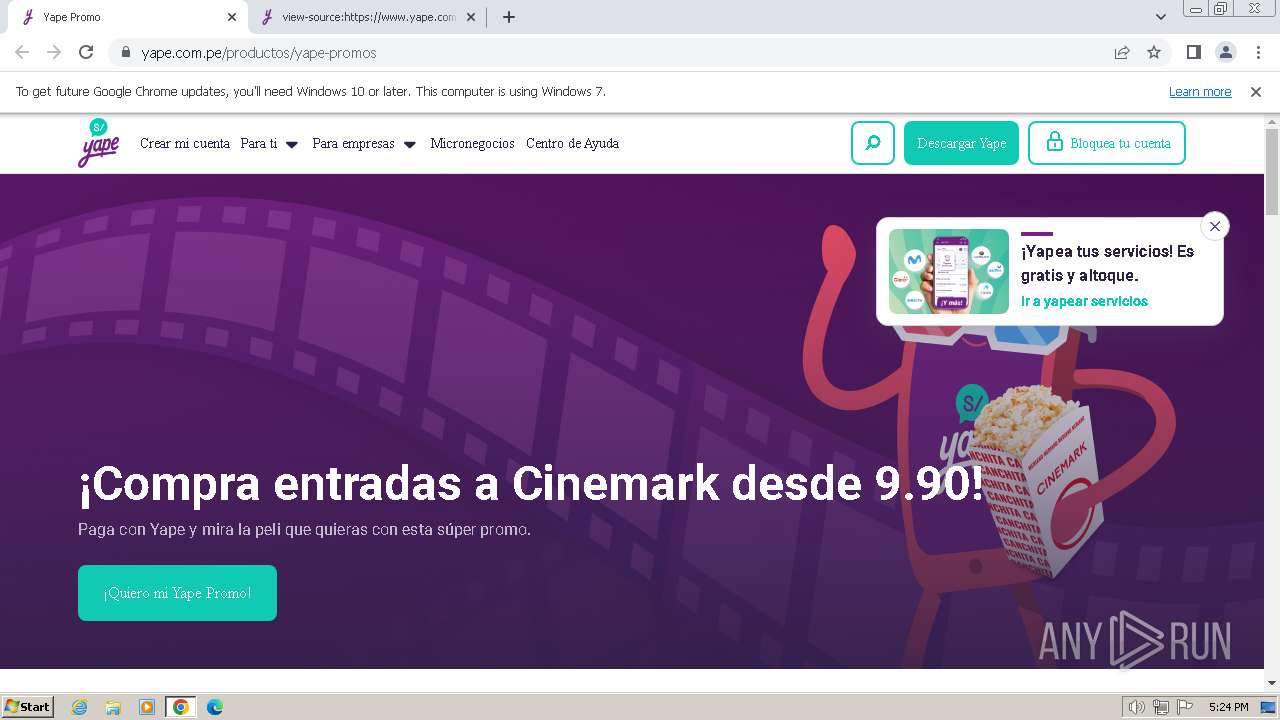Switch to the Yape Promo tab
Image resolution: width=1280 pixels, height=720 pixels.
[x=127, y=17]
